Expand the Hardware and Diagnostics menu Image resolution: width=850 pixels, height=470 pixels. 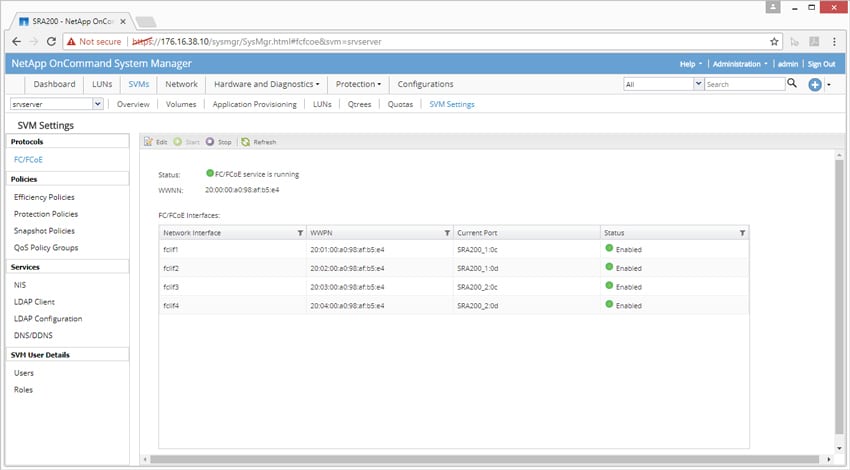point(267,84)
